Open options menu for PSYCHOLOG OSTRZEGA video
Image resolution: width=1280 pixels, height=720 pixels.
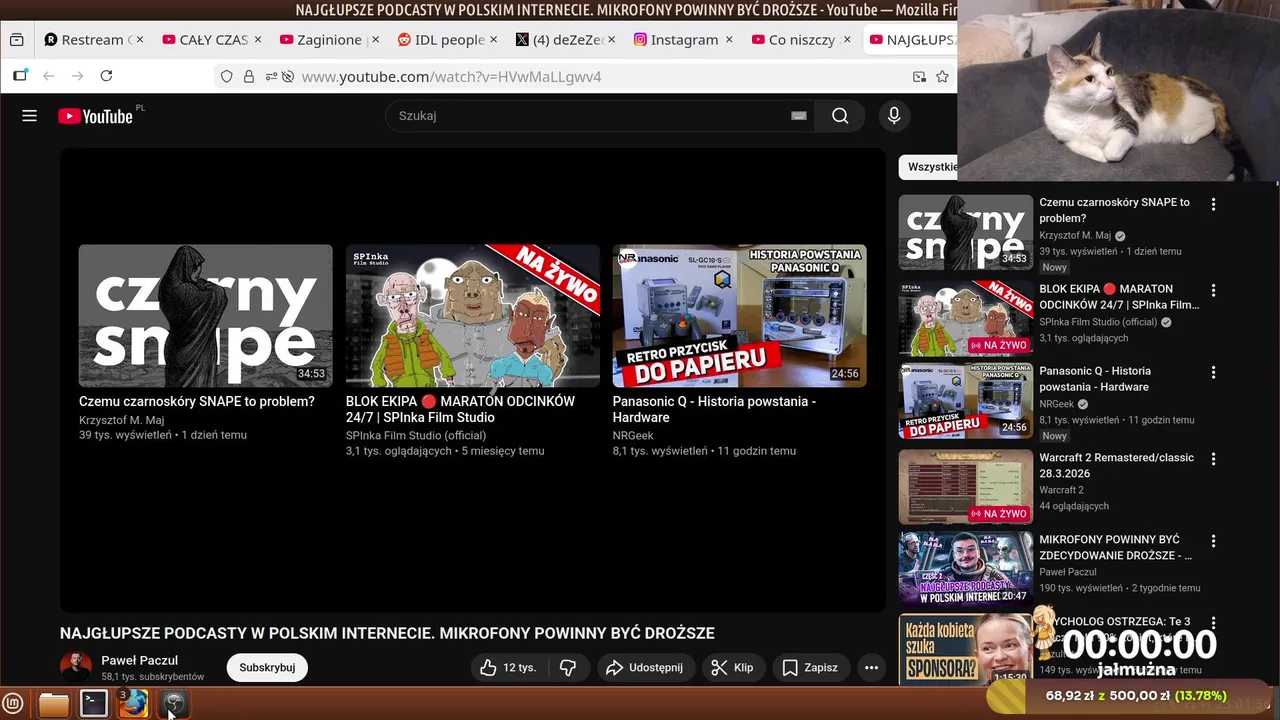[1213, 623]
